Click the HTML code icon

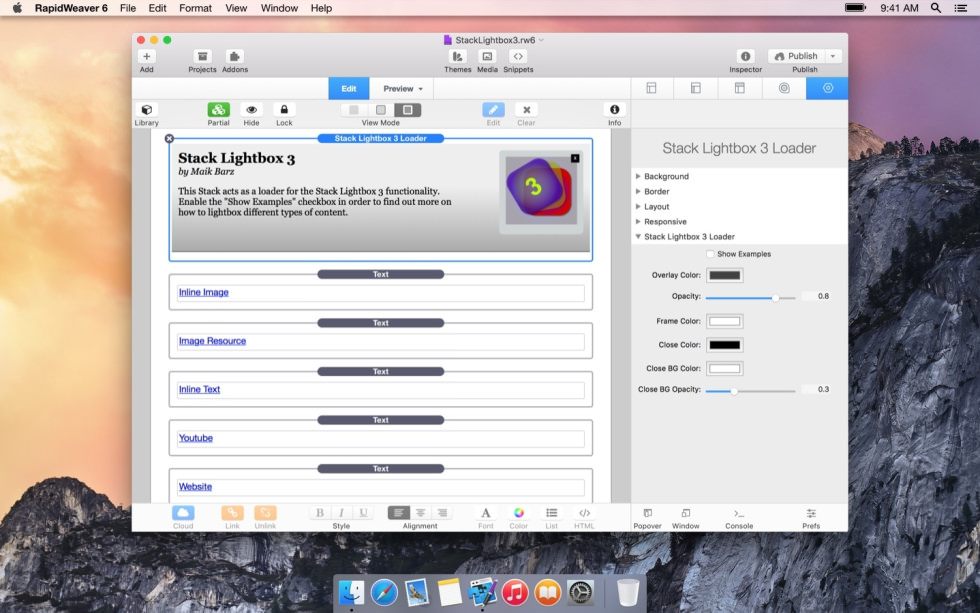pyautogui.click(x=584, y=513)
